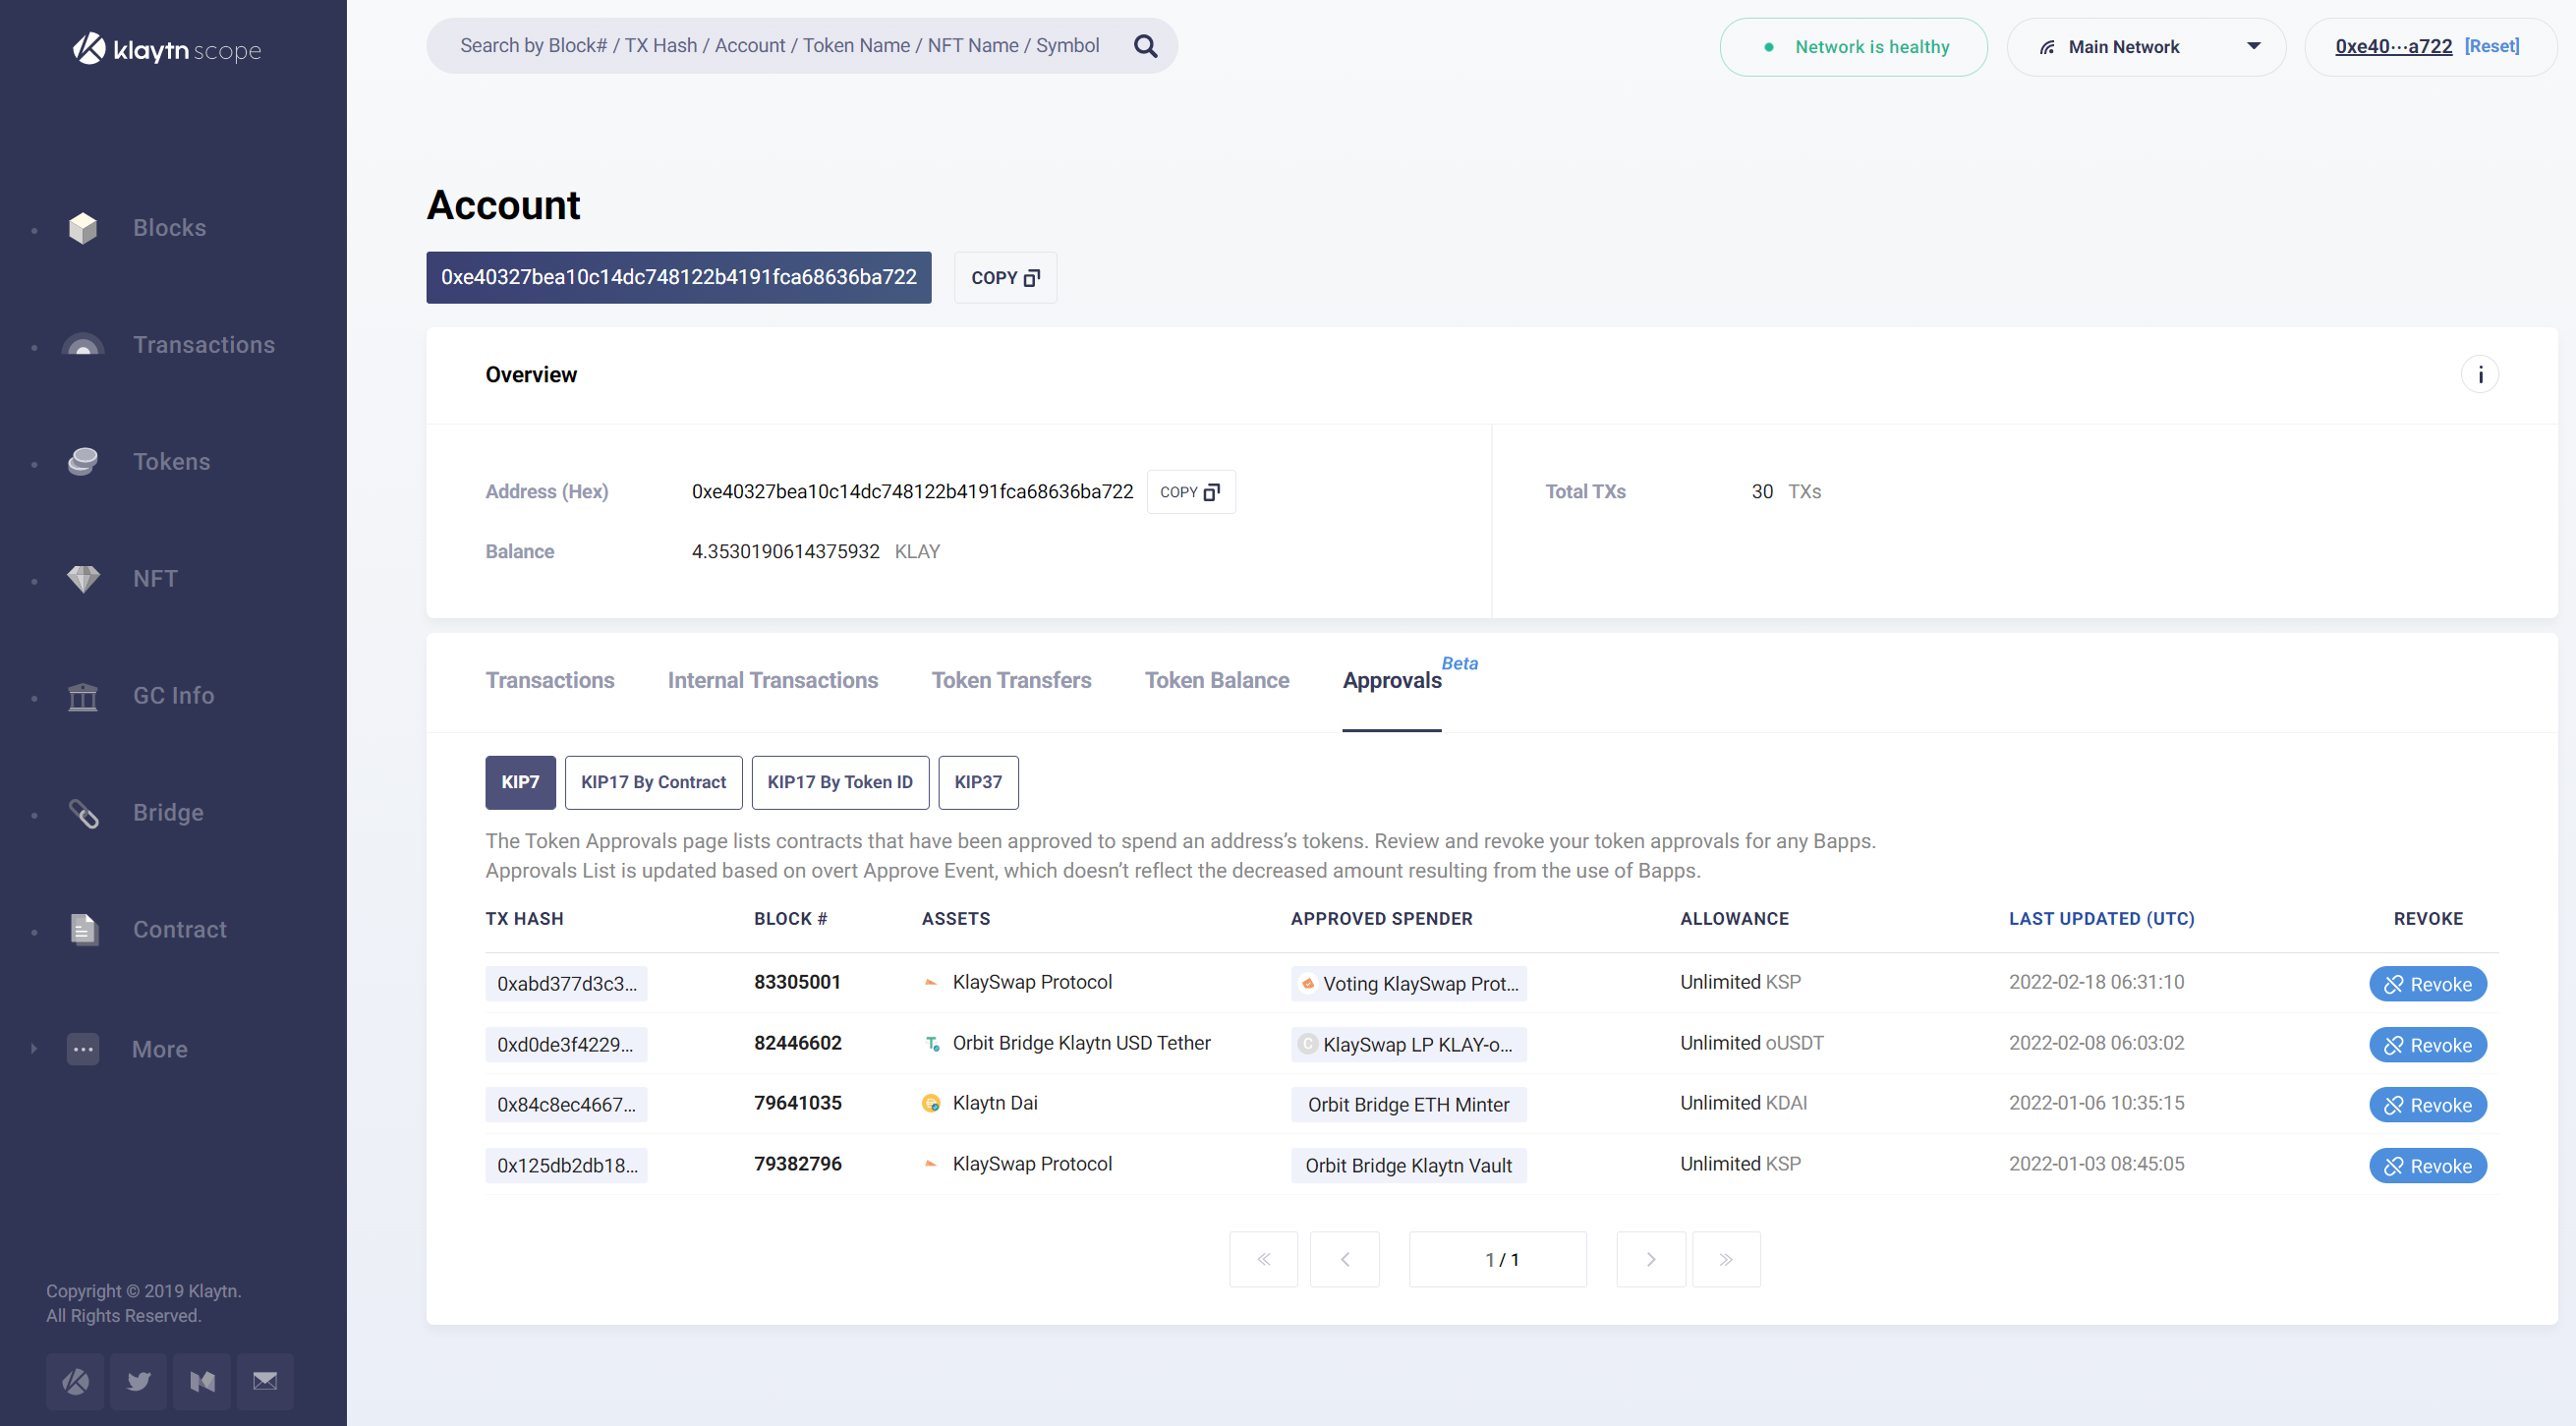Open KlaySwap Protocol asset in block 83305001 row

(1032, 982)
